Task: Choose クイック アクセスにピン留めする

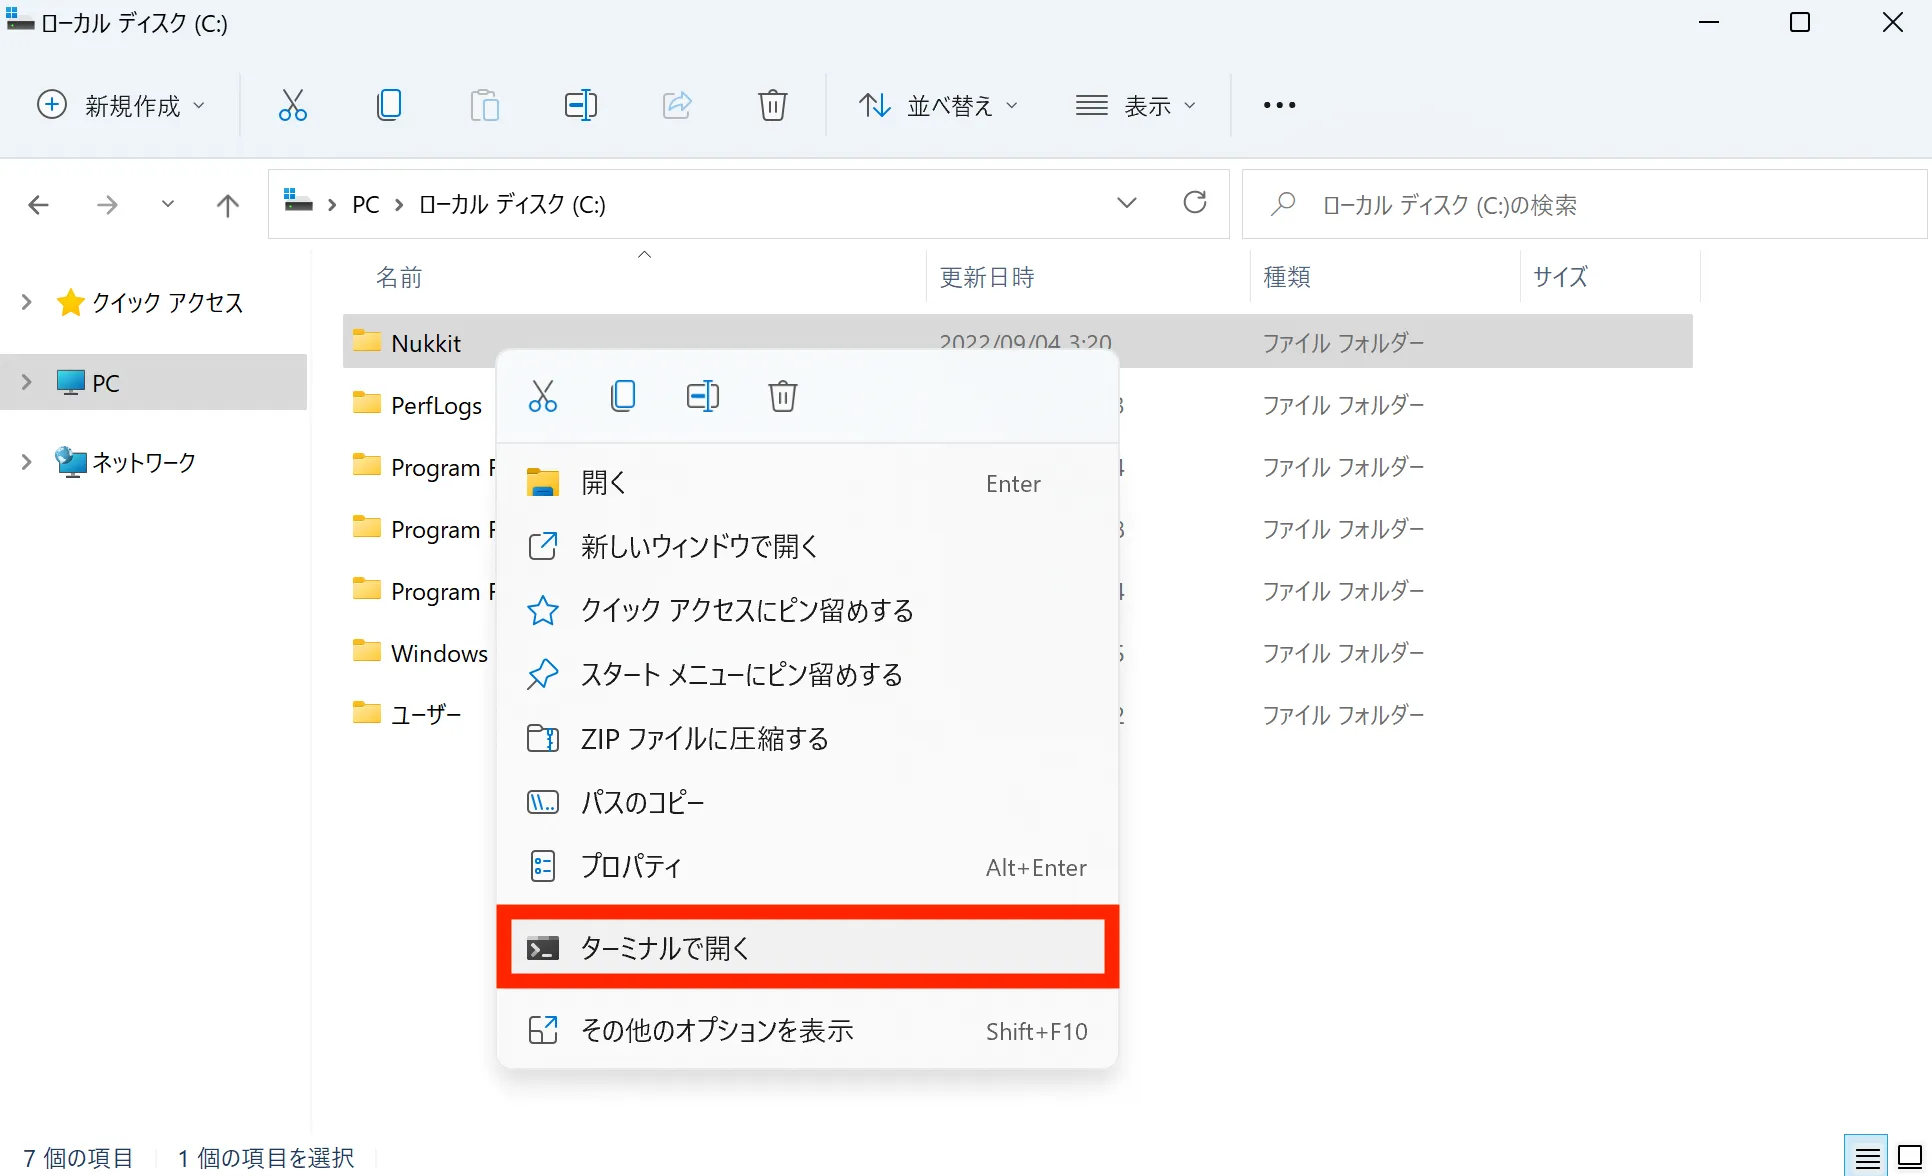Action: tap(807, 610)
